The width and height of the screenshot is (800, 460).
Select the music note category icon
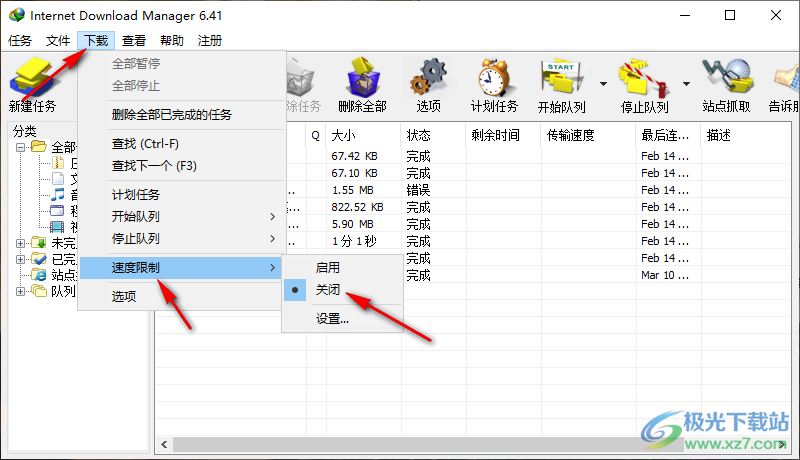pos(58,194)
